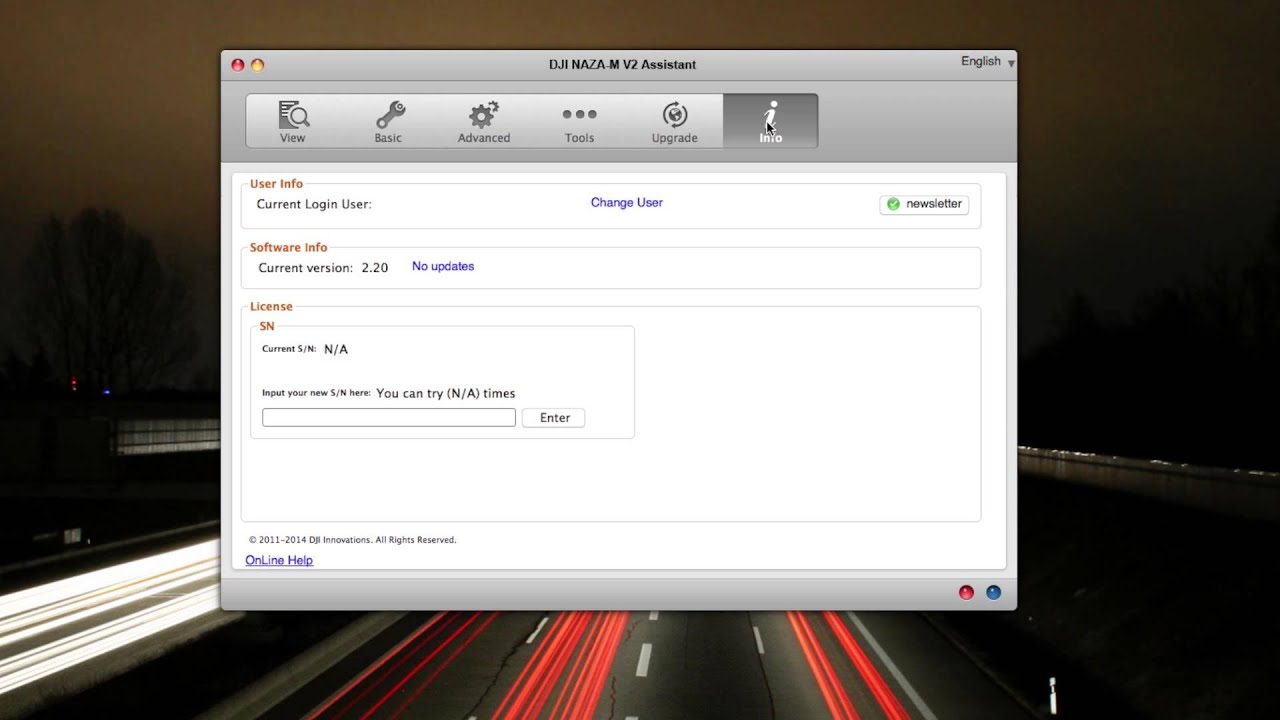Click the DJI NAZA-M V2 Assistant title
The height and width of the screenshot is (720, 1280).
tap(622, 64)
